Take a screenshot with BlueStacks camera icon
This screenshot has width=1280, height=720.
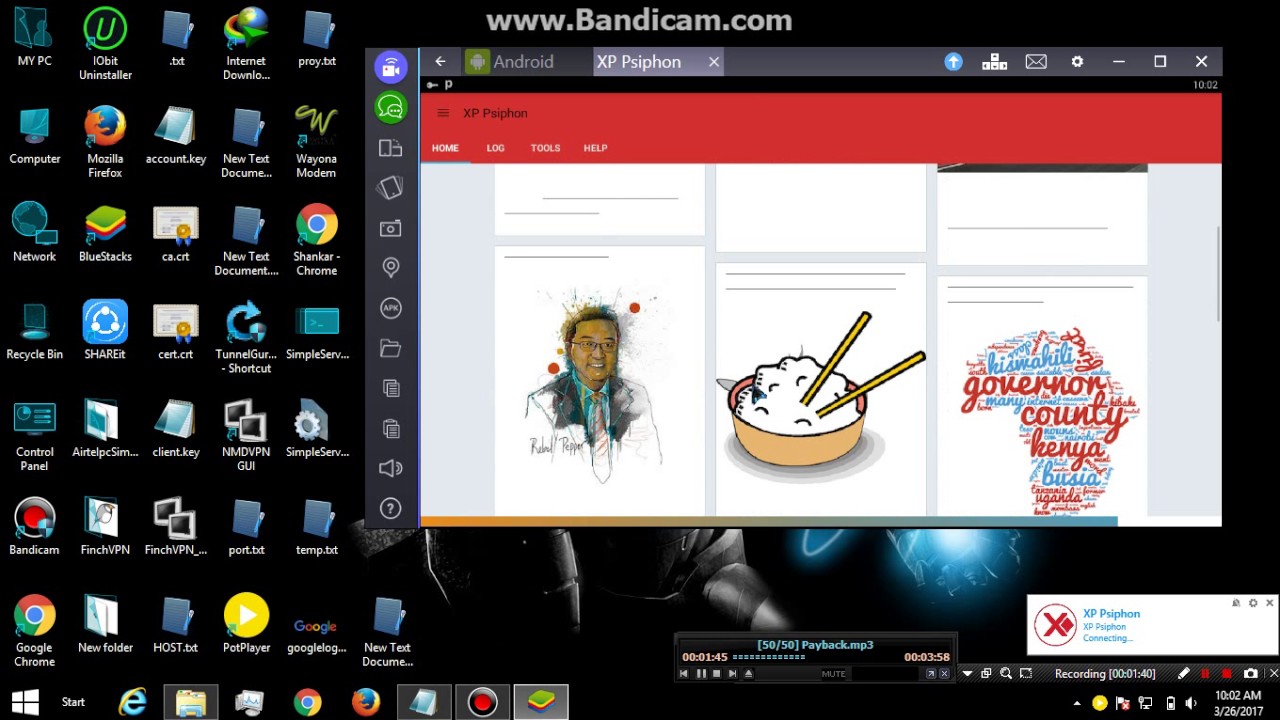(x=390, y=228)
